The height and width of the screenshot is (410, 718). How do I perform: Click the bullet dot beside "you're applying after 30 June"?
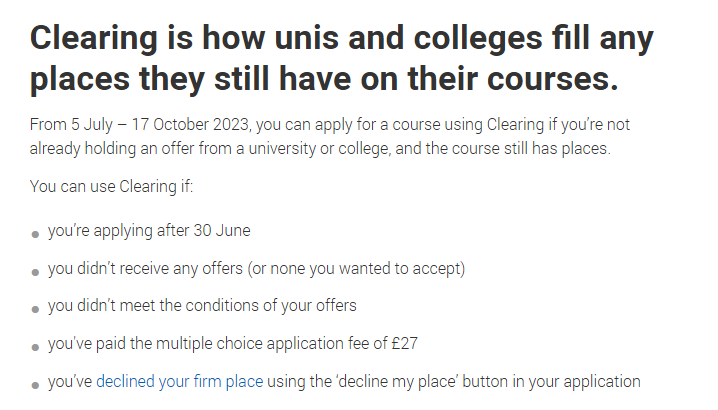point(35,235)
